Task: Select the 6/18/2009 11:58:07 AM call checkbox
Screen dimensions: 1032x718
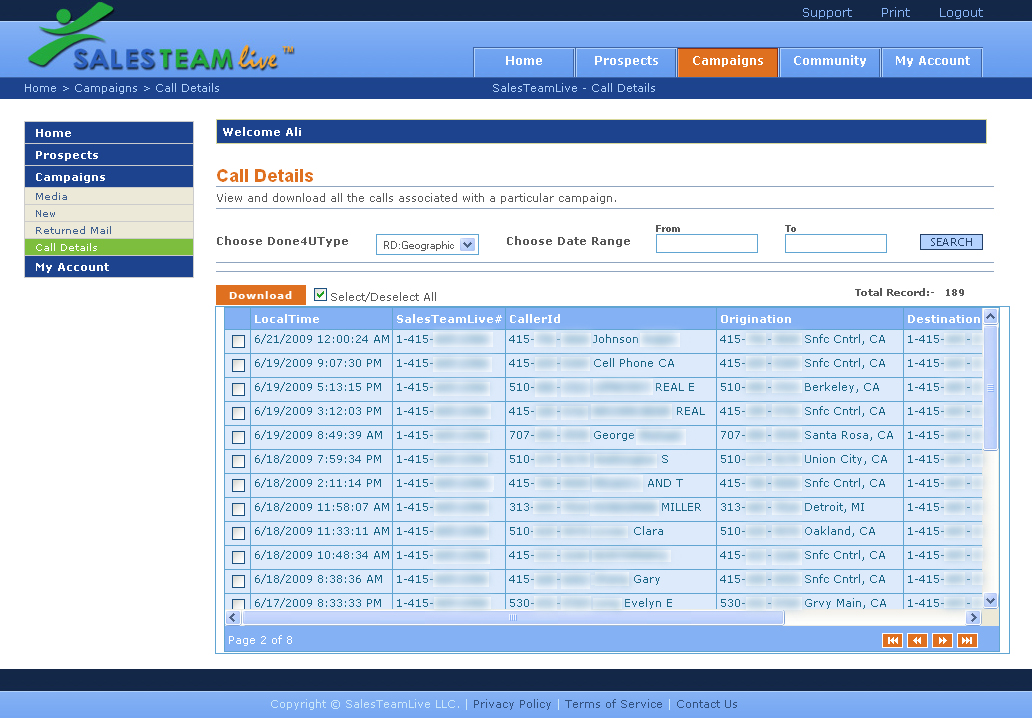Action: (x=238, y=509)
